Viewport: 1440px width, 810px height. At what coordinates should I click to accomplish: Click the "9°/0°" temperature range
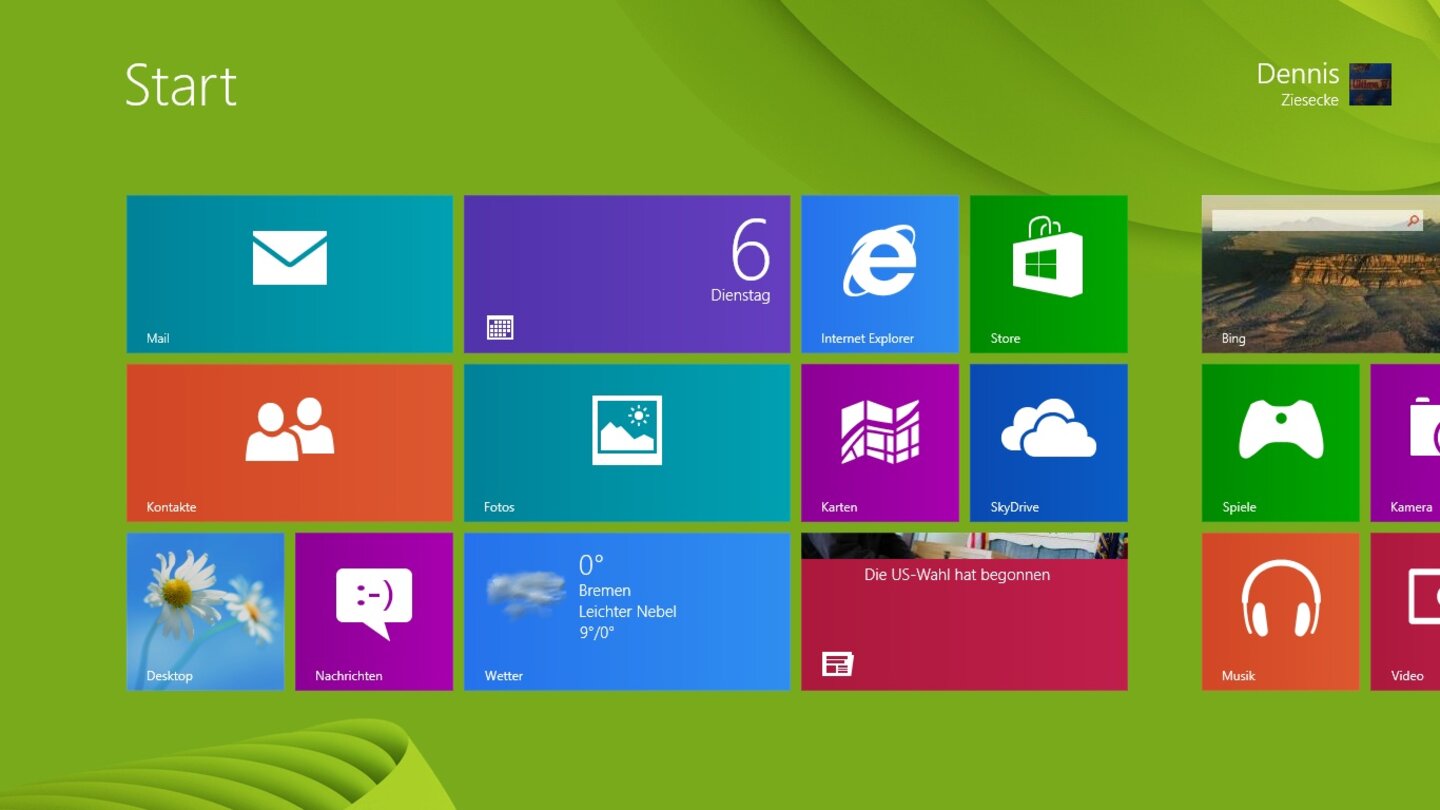coord(598,632)
